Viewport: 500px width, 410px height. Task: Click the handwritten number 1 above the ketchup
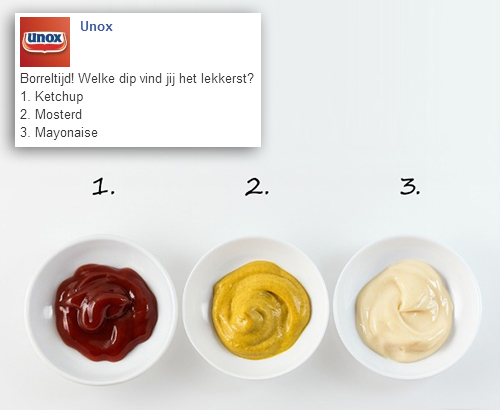[x=103, y=187]
